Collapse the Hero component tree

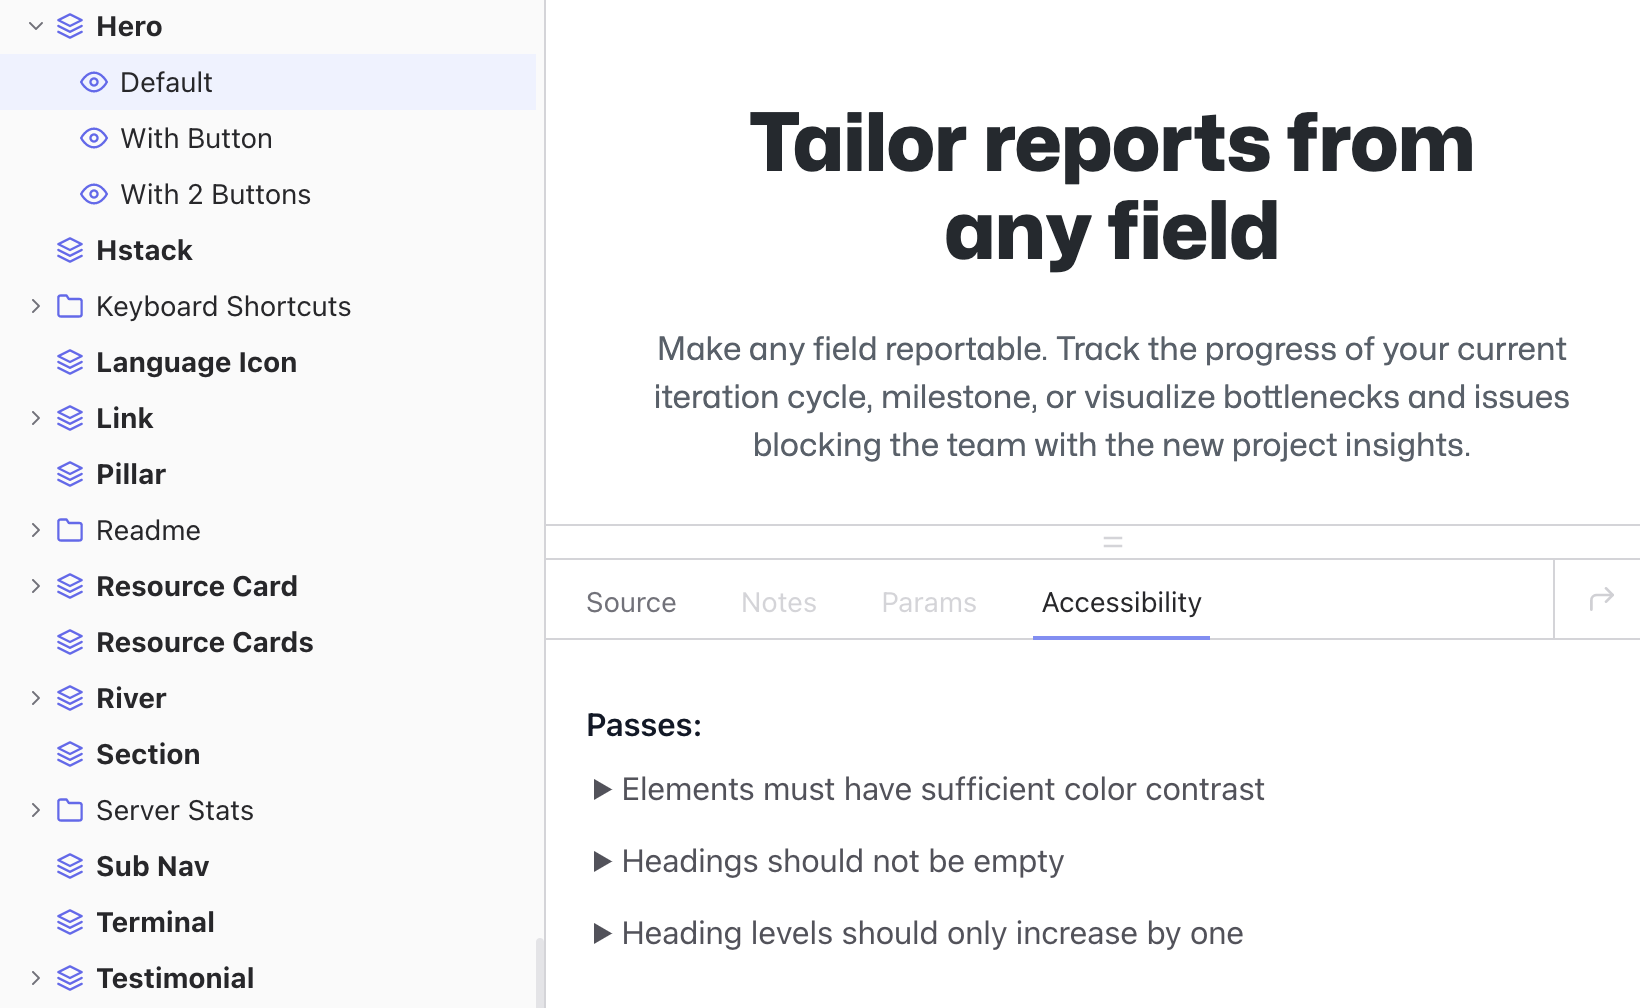(36, 26)
